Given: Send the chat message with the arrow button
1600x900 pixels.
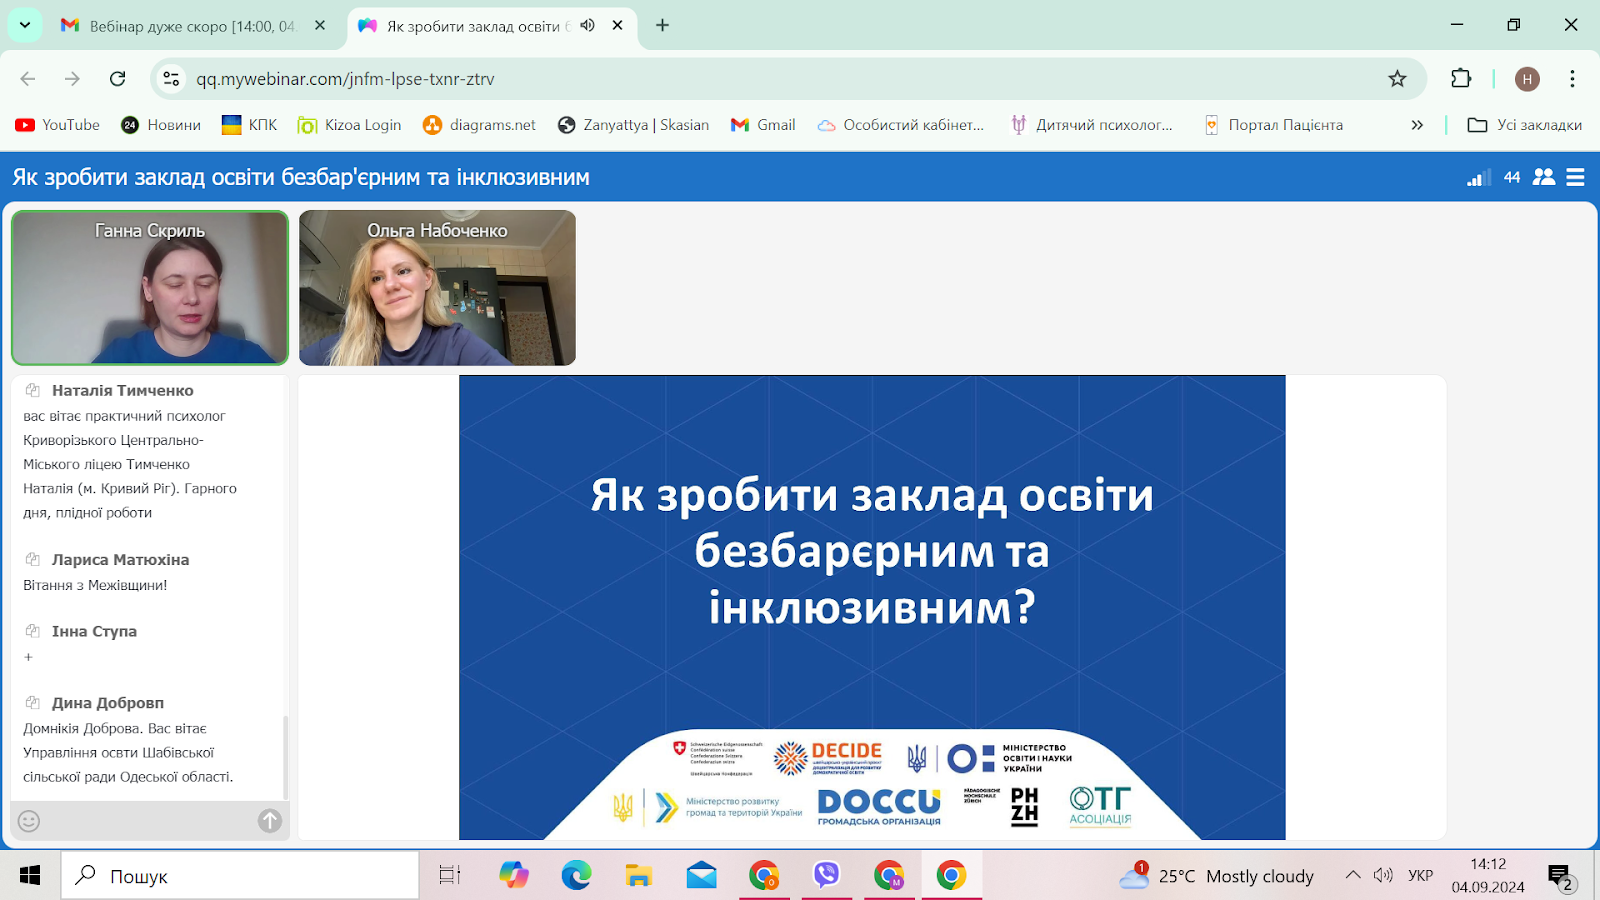Looking at the screenshot, I should 270,821.
